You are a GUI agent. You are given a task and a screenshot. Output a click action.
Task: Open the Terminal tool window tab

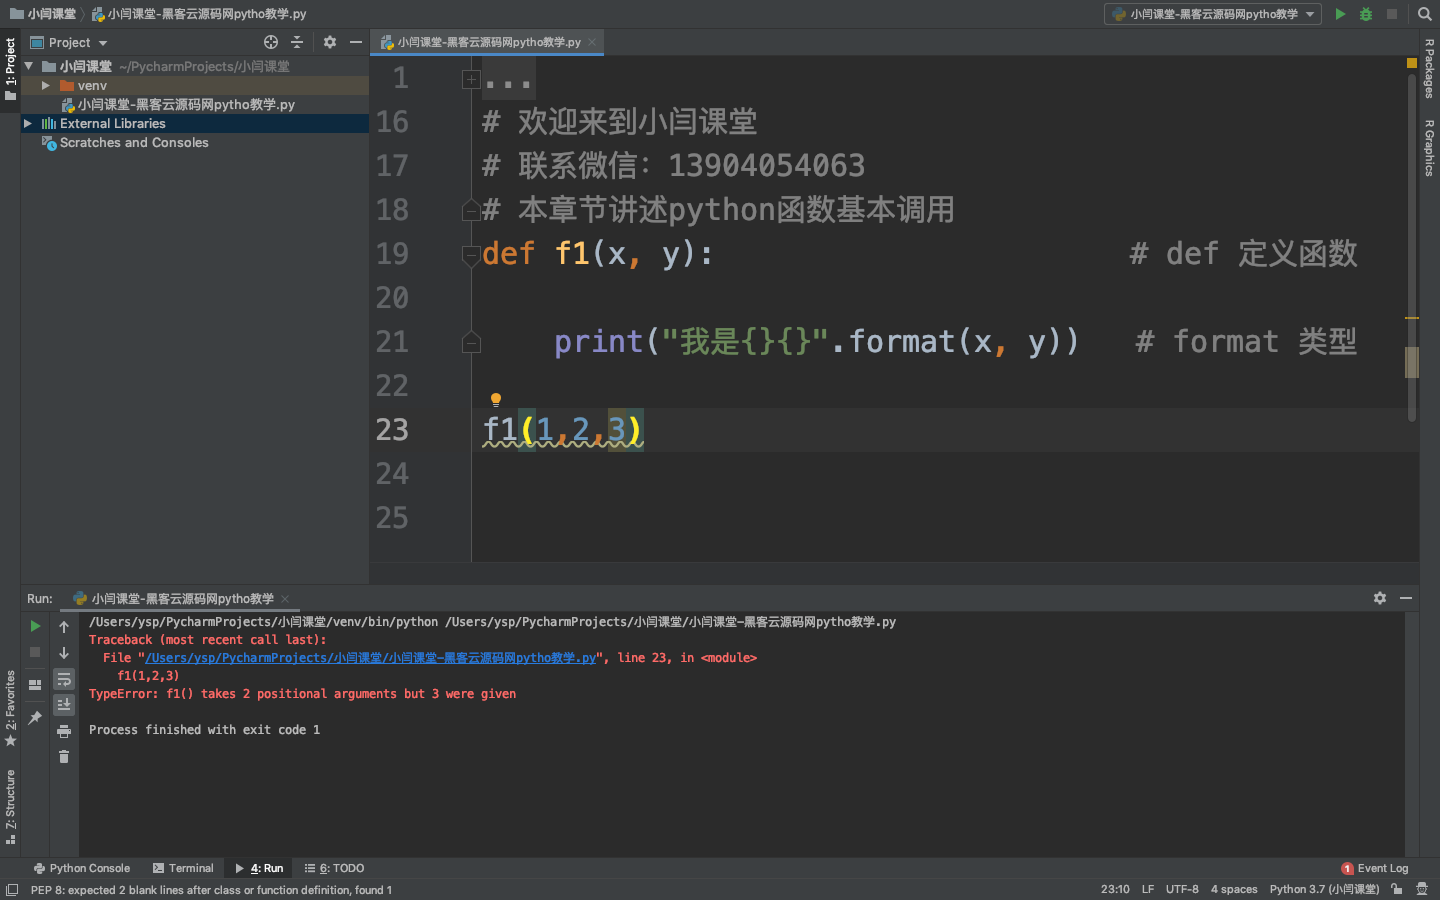pos(183,868)
